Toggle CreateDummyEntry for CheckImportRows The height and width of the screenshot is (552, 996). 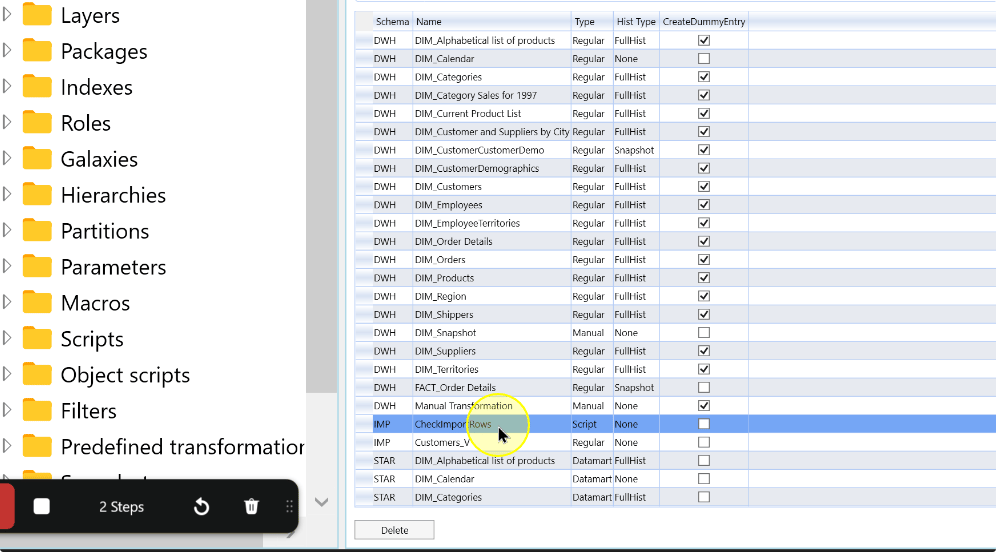704,424
